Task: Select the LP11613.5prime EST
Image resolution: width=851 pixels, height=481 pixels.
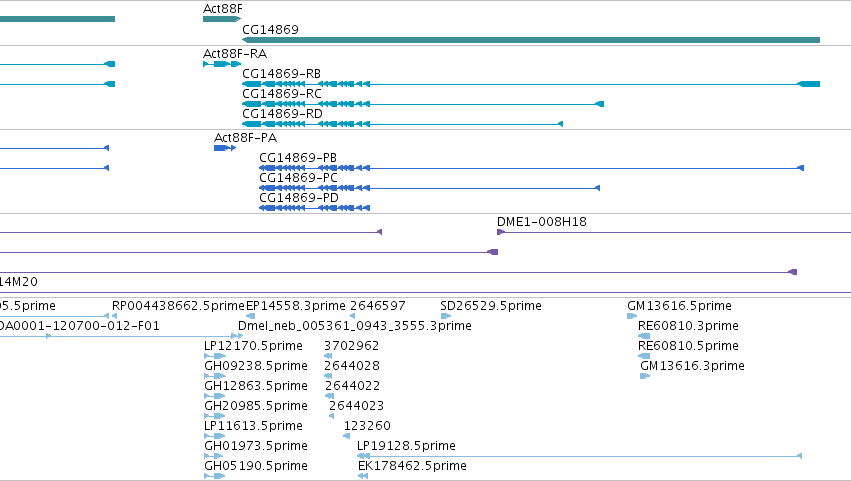Action: click(214, 436)
